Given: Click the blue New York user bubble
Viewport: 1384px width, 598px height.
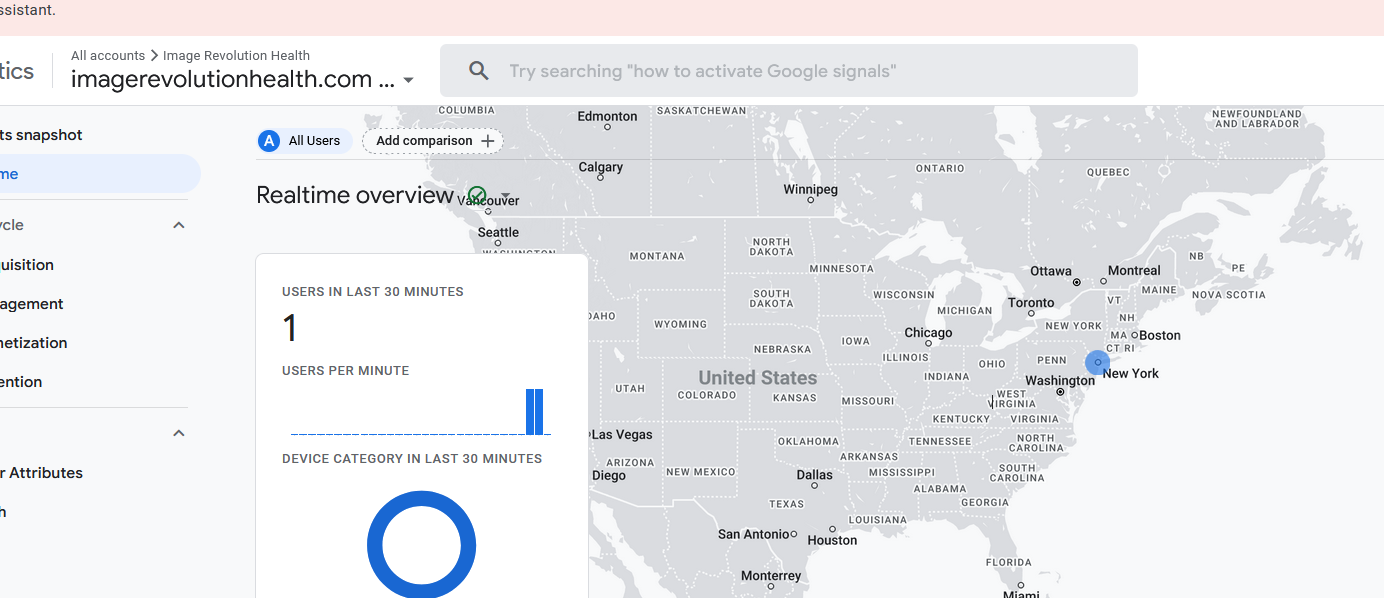Looking at the screenshot, I should point(1097,362).
